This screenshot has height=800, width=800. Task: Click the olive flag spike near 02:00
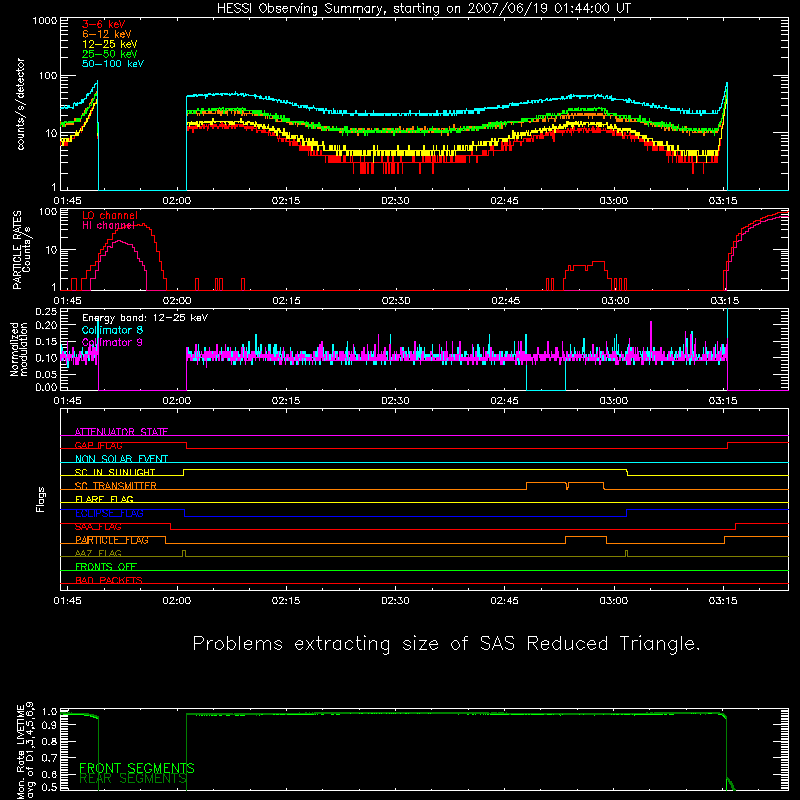[x=184, y=553]
